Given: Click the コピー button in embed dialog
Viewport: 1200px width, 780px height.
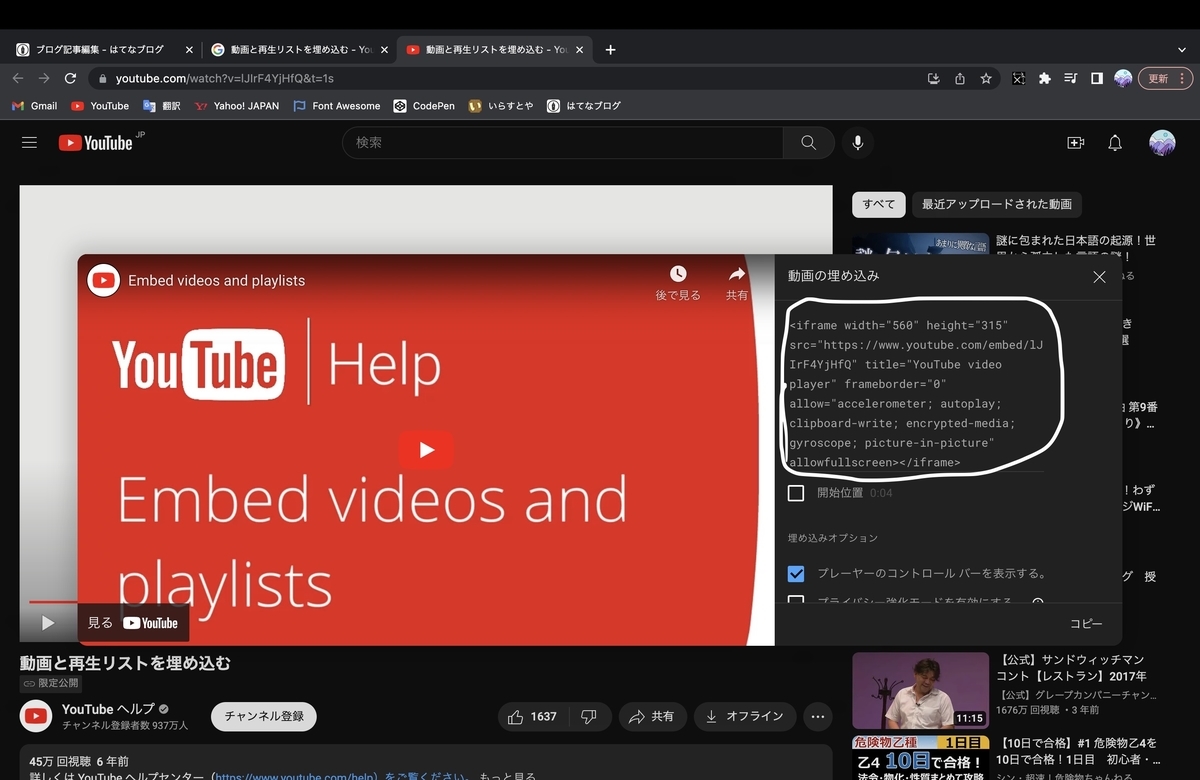Looking at the screenshot, I should [x=1086, y=623].
